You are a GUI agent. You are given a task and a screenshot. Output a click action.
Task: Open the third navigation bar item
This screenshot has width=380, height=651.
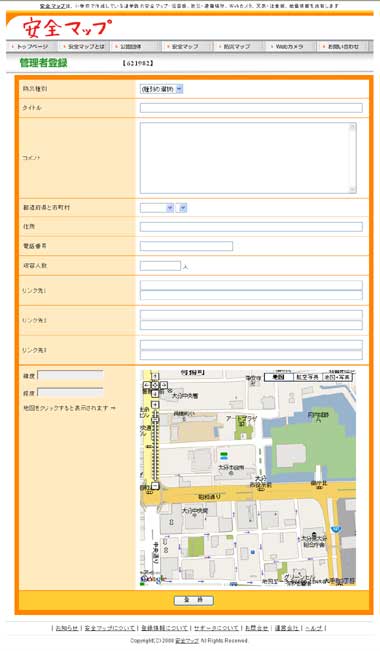pos(137,46)
